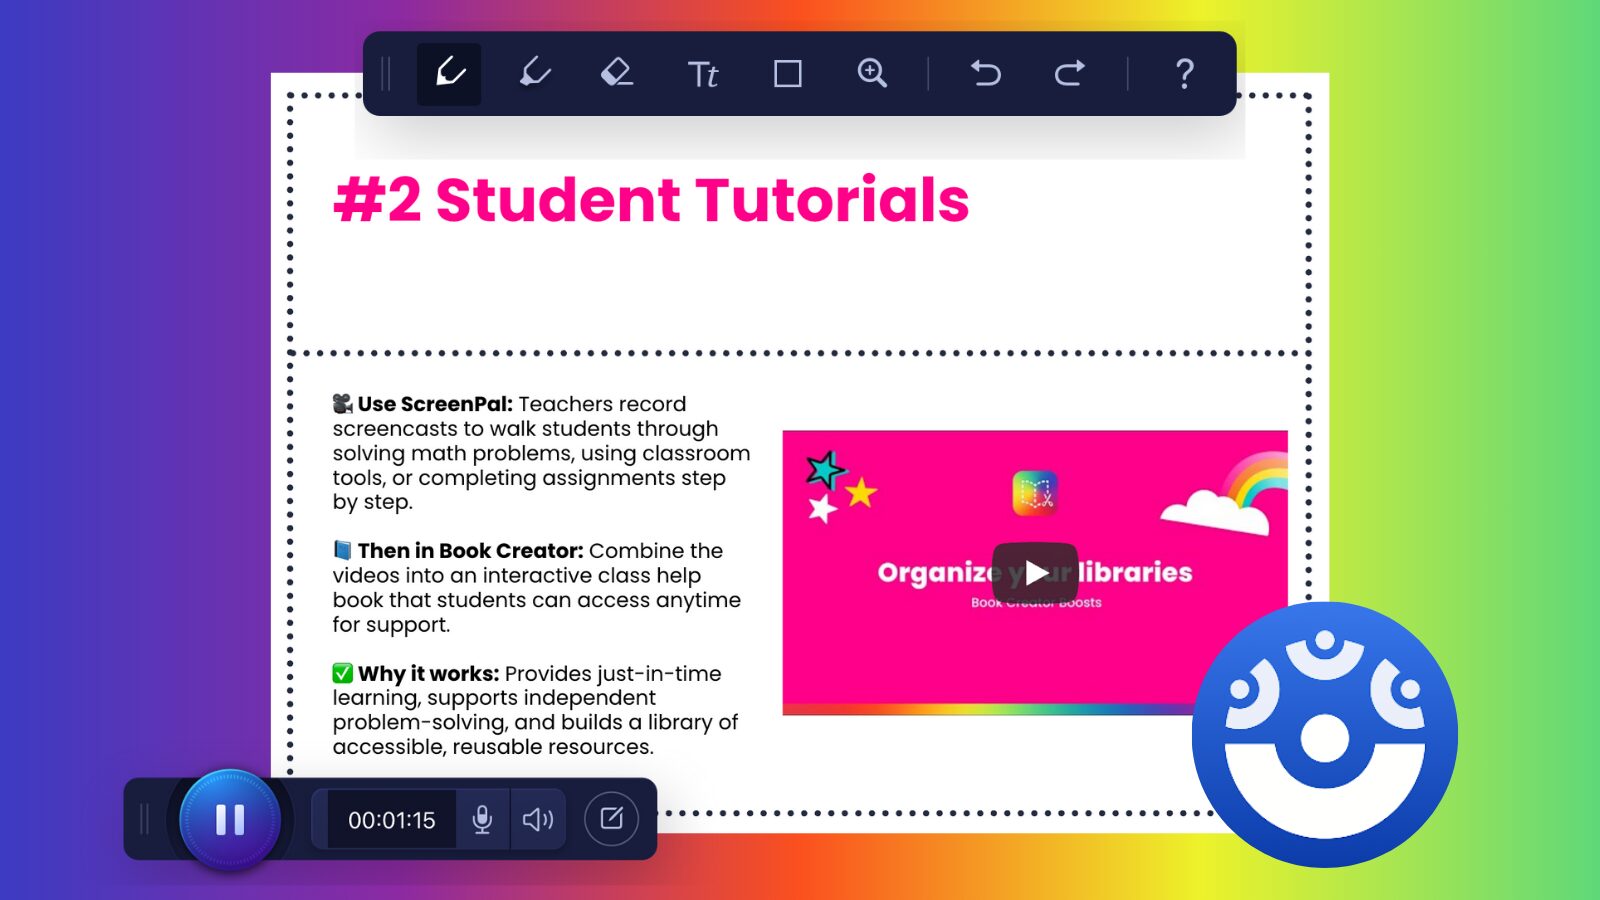
Task: Select the Eraser tool
Action: coord(617,74)
